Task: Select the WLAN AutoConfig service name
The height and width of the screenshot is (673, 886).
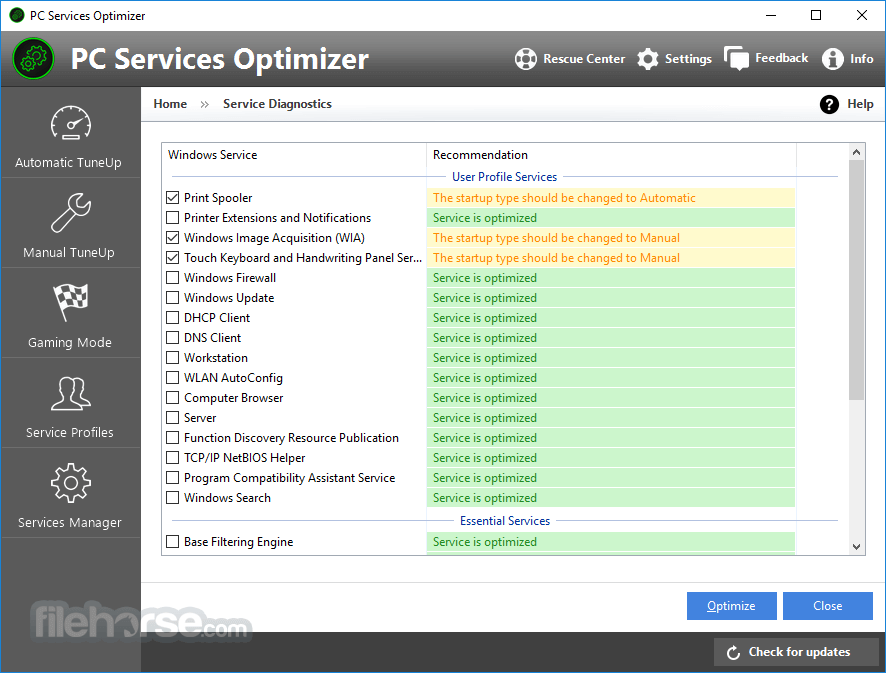Action: tap(233, 378)
